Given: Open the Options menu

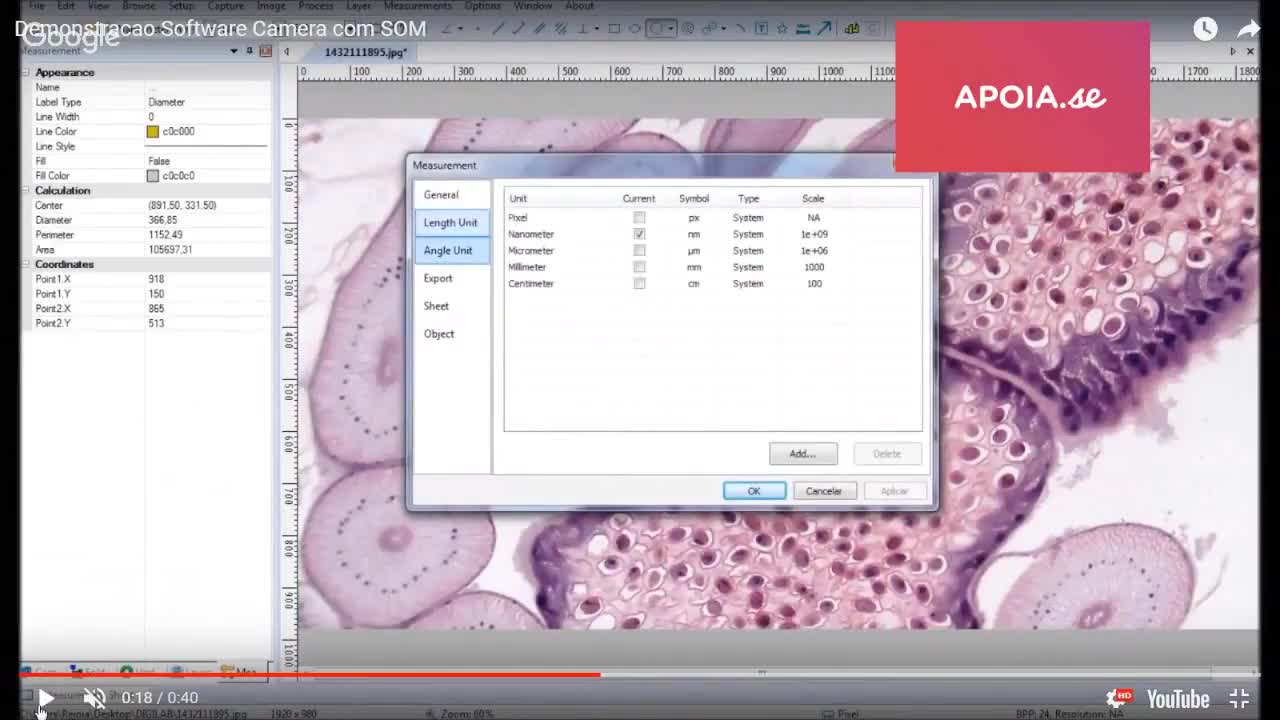Looking at the screenshot, I should 482,6.
